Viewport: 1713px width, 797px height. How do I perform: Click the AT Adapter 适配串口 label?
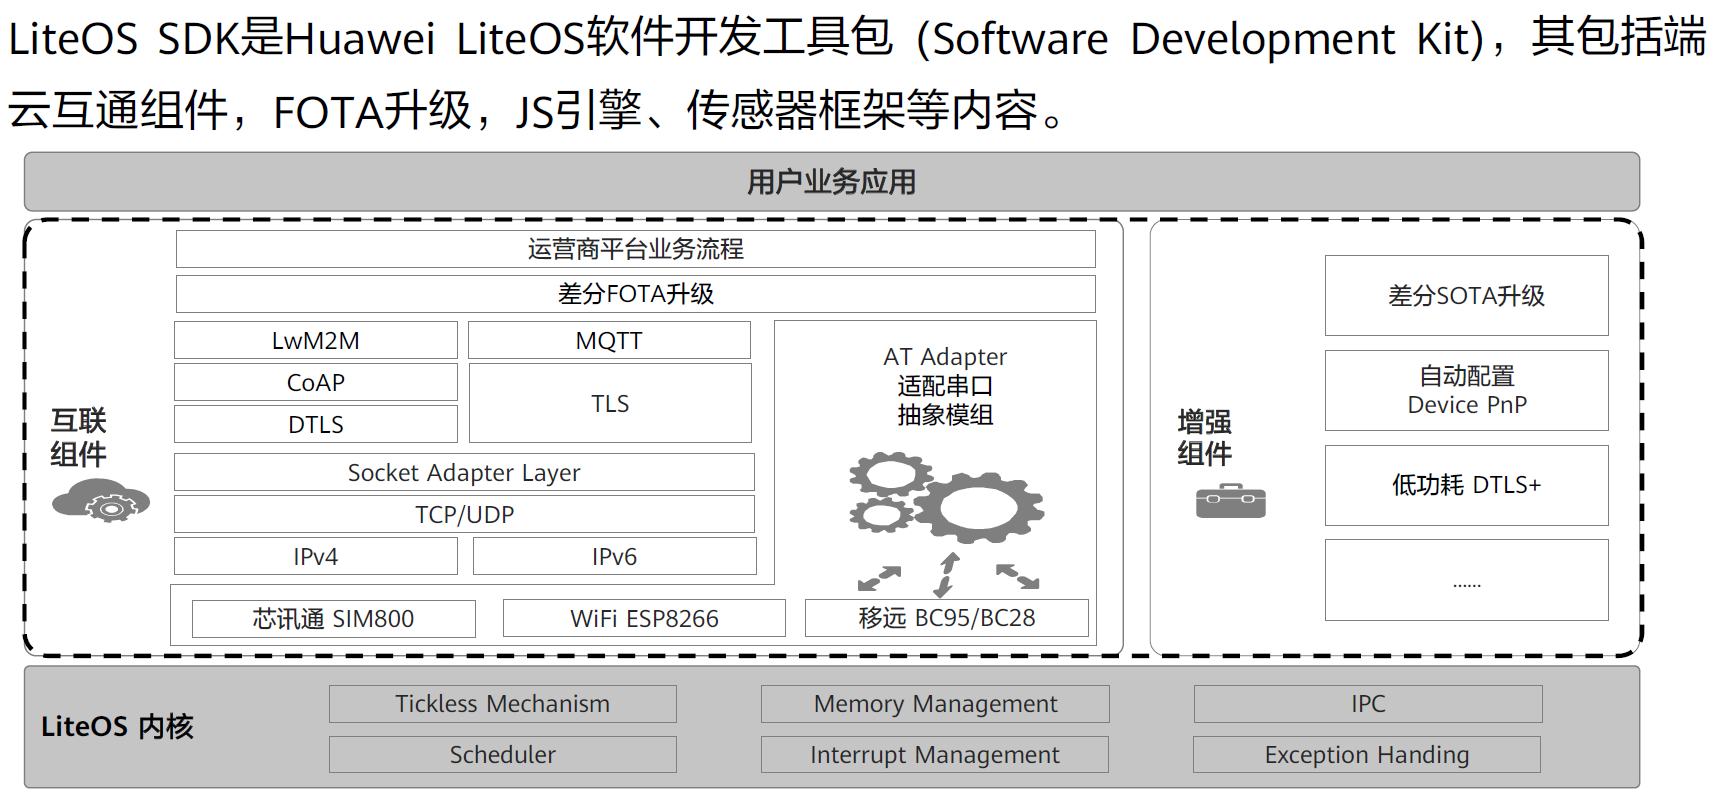(945, 385)
